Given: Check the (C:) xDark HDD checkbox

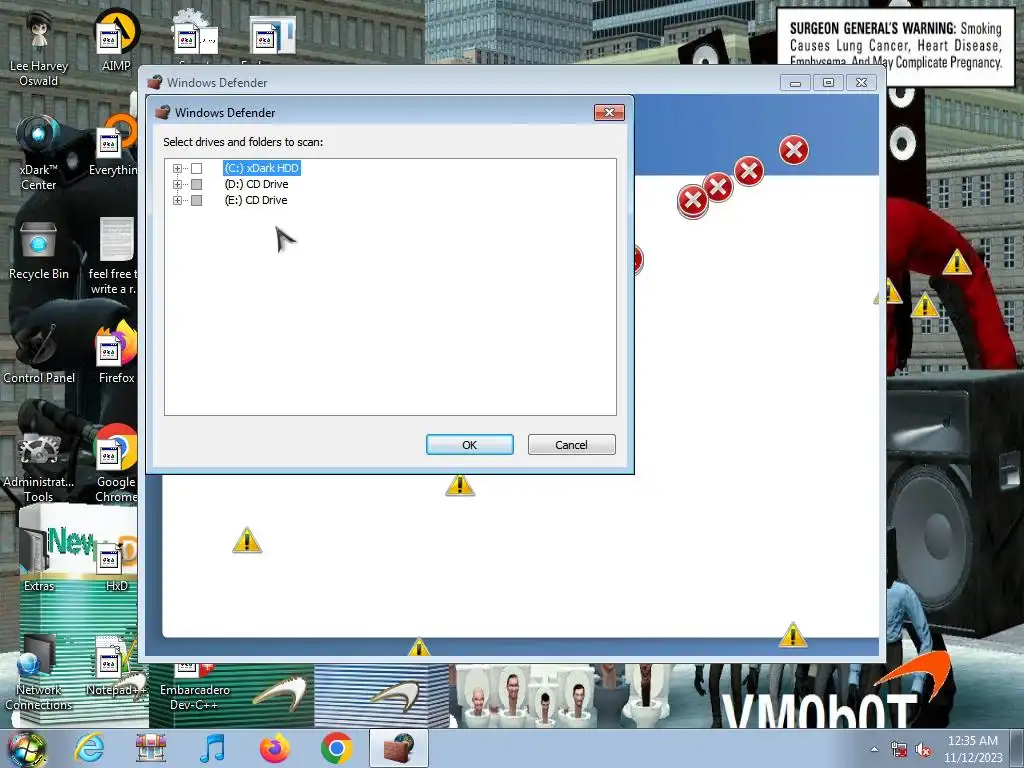Looking at the screenshot, I should [x=197, y=168].
